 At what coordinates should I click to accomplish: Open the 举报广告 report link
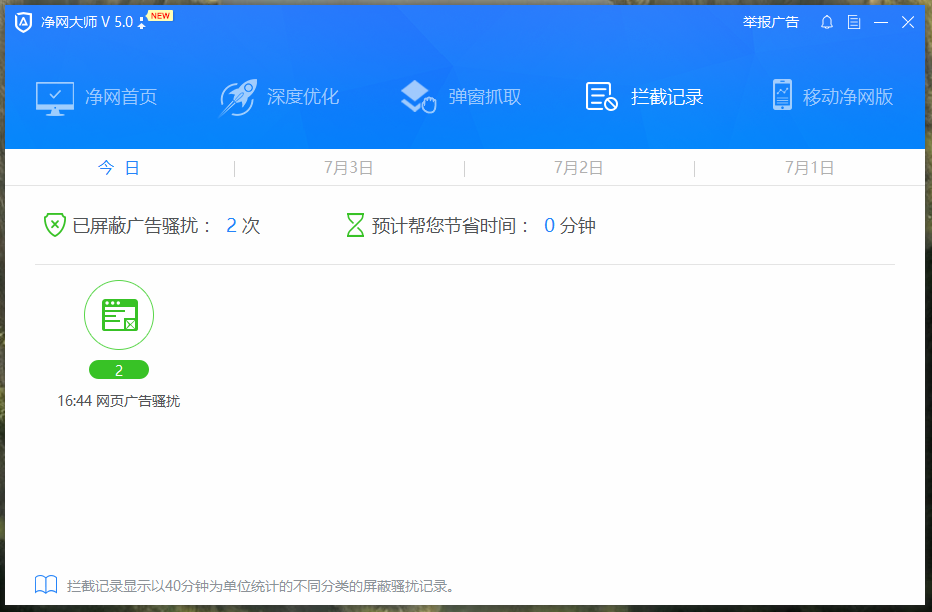(771, 23)
